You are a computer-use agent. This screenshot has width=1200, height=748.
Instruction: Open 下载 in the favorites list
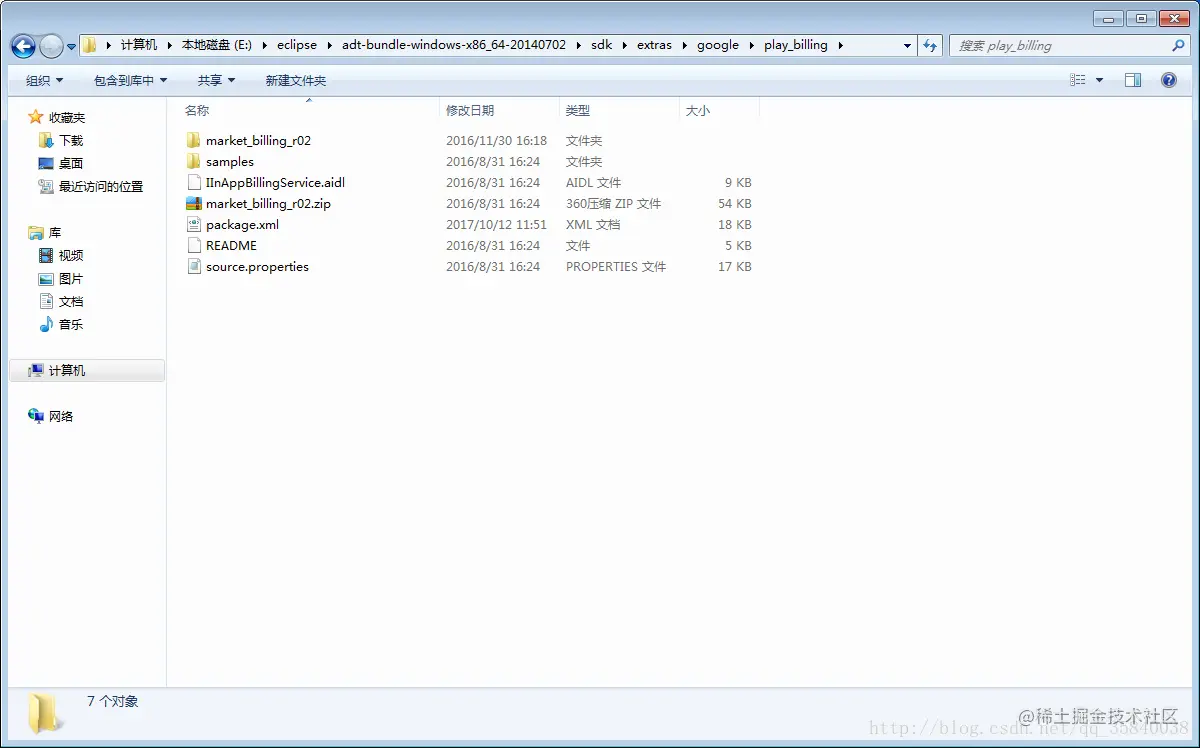pyautogui.click(x=71, y=140)
